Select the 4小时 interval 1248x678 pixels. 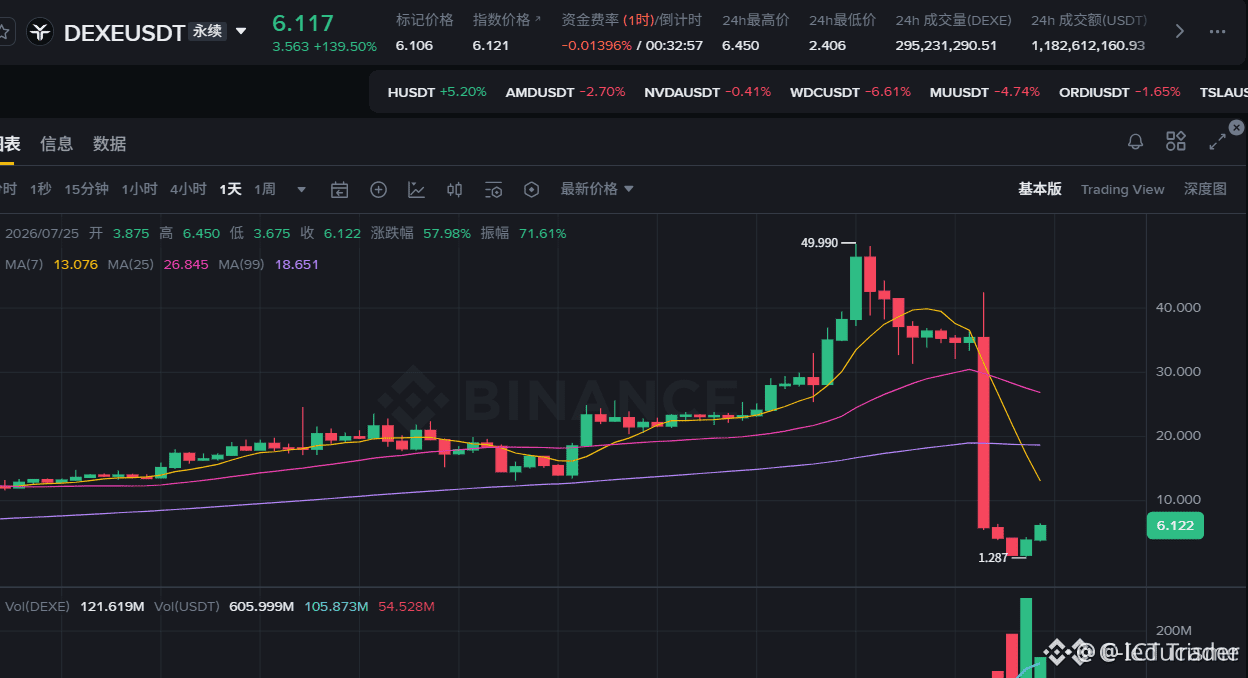tap(188, 189)
